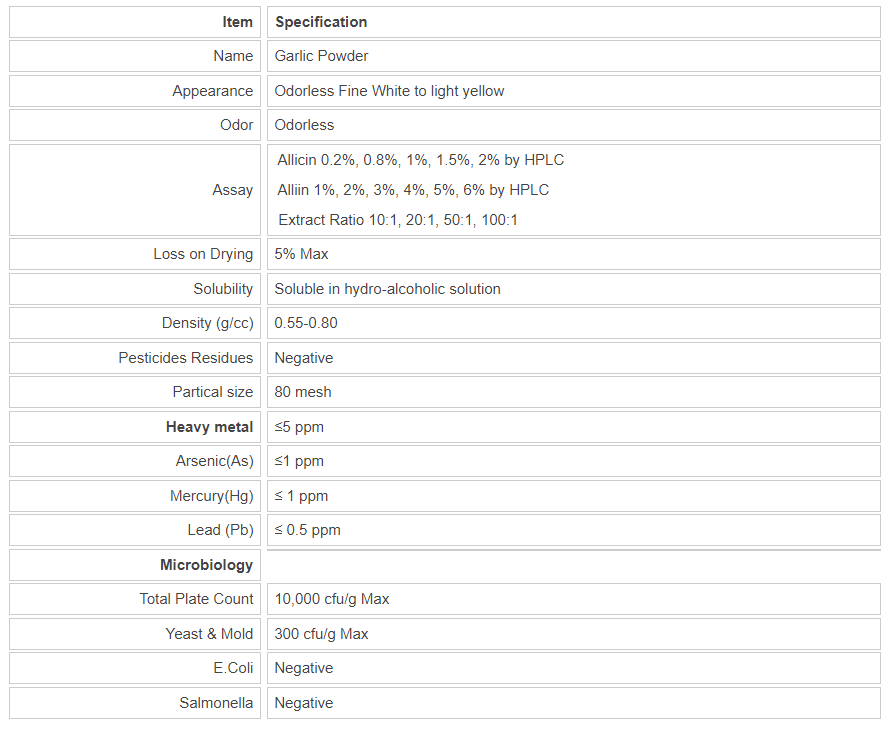894x733 pixels.
Task: Select the Extract Ratio line
Action: 398,220
